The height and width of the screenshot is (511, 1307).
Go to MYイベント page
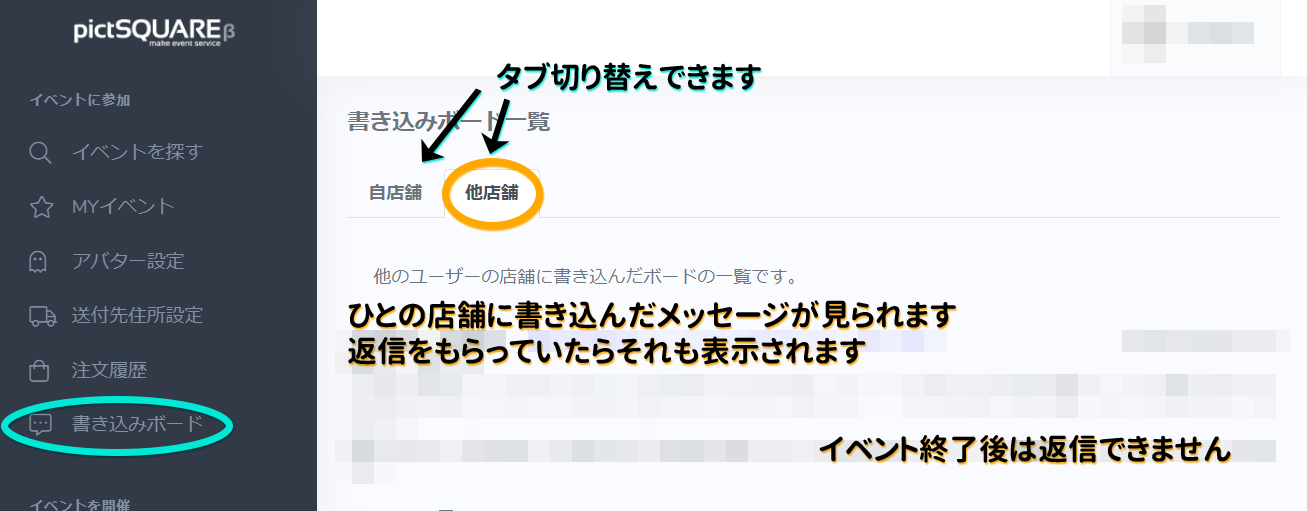coord(123,206)
